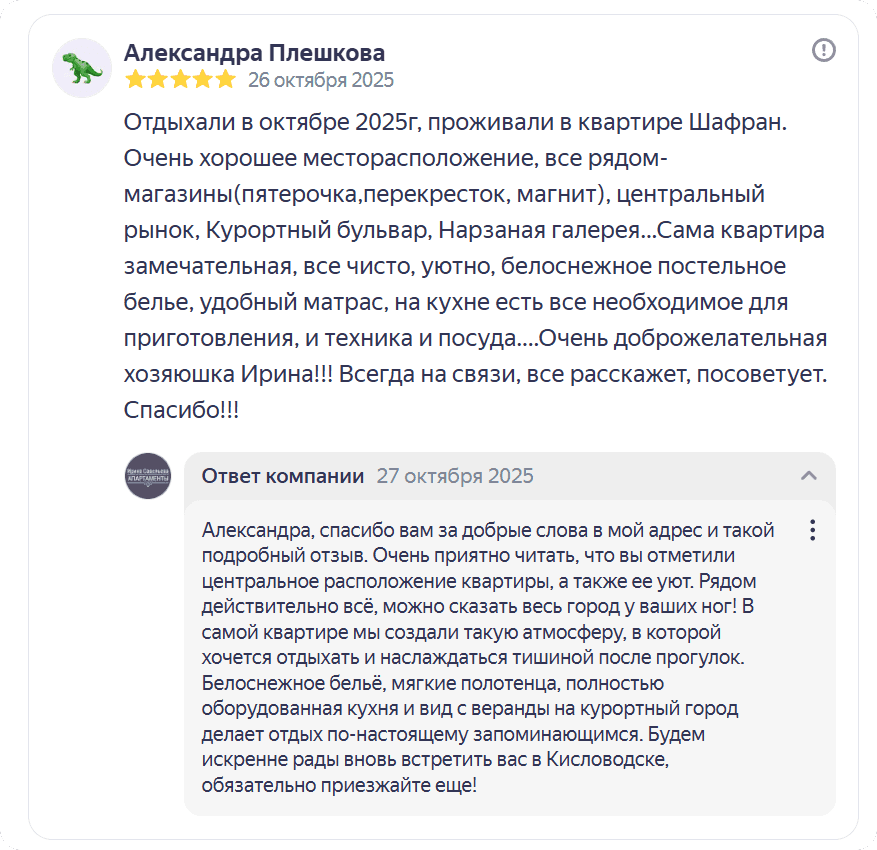
Task: Click the fourth rating star
Action: click(x=203, y=80)
